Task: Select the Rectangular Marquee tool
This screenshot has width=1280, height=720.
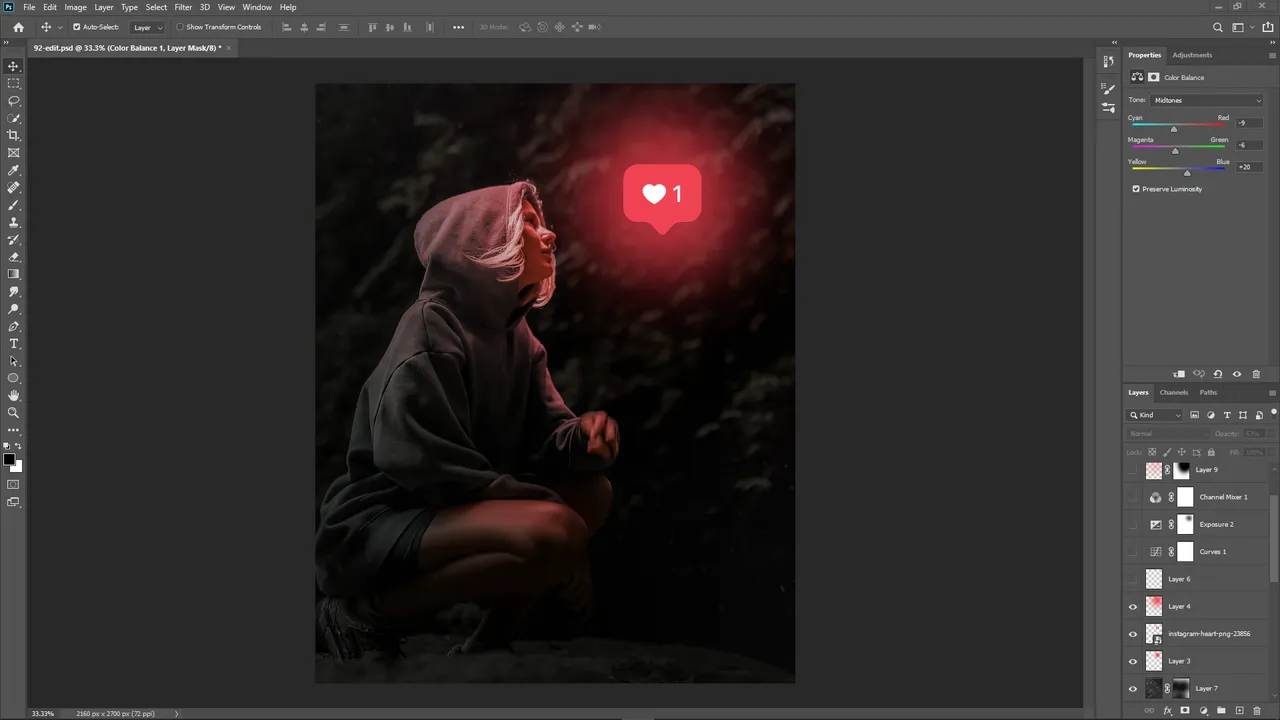Action: (x=13, y=83)
